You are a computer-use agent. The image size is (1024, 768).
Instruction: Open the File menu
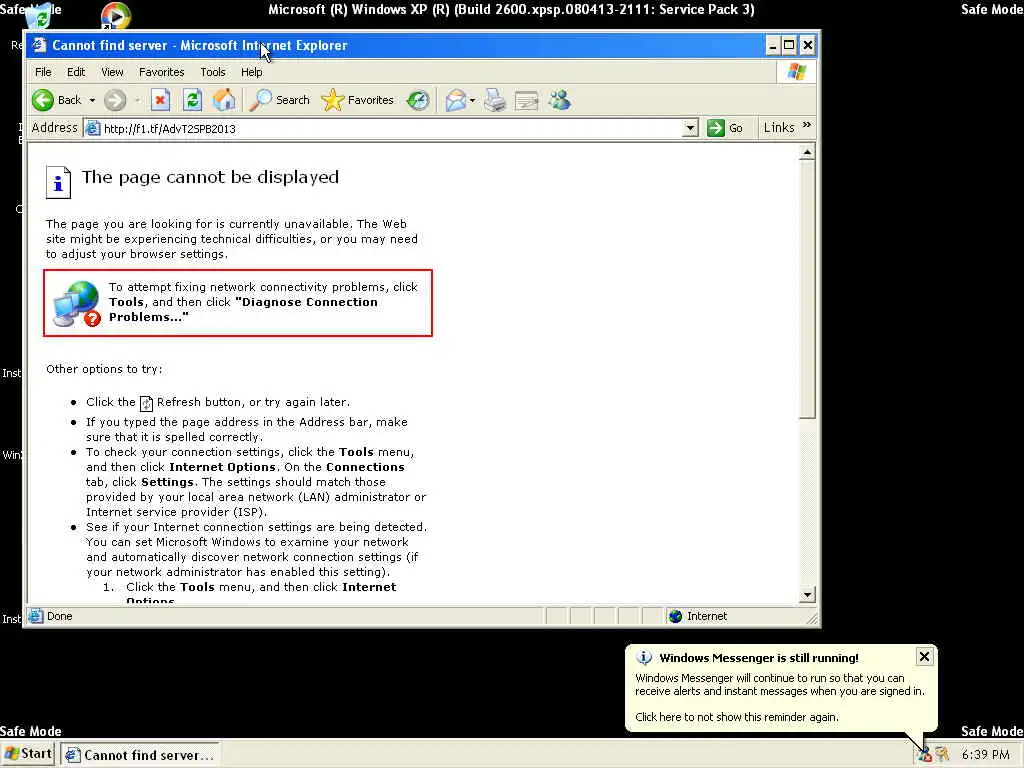43,72
